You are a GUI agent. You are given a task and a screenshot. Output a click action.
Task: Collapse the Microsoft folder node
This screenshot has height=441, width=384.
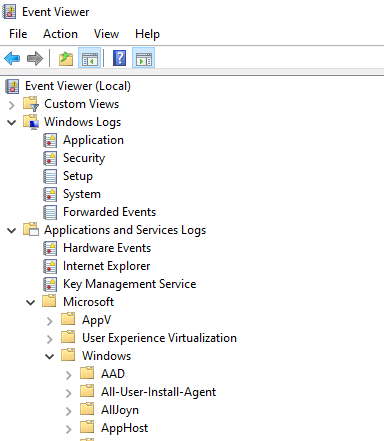pyautogui.click(x=31, y=303)
